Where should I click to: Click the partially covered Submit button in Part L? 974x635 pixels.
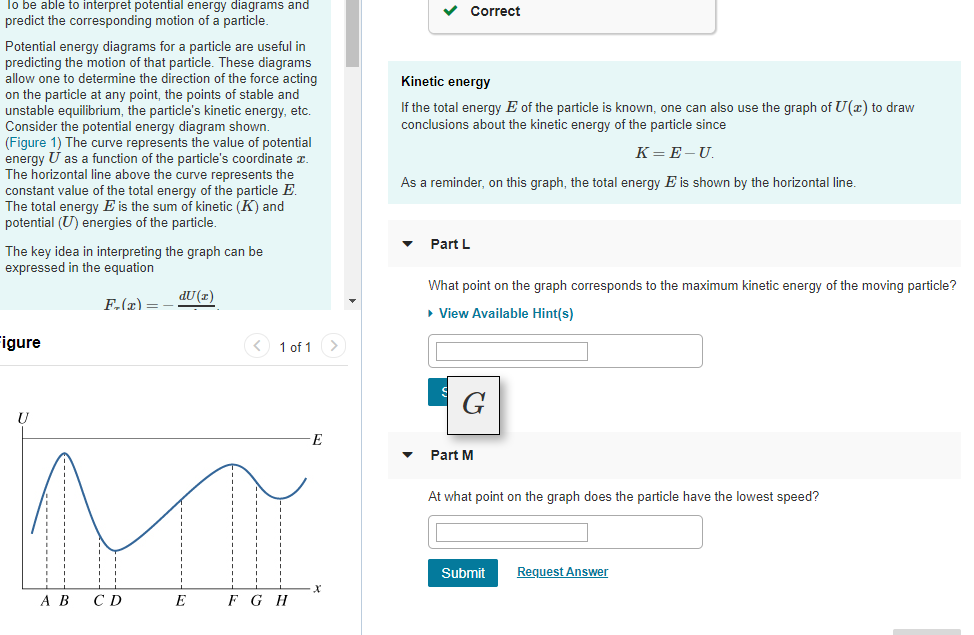(x=440, y=391)
